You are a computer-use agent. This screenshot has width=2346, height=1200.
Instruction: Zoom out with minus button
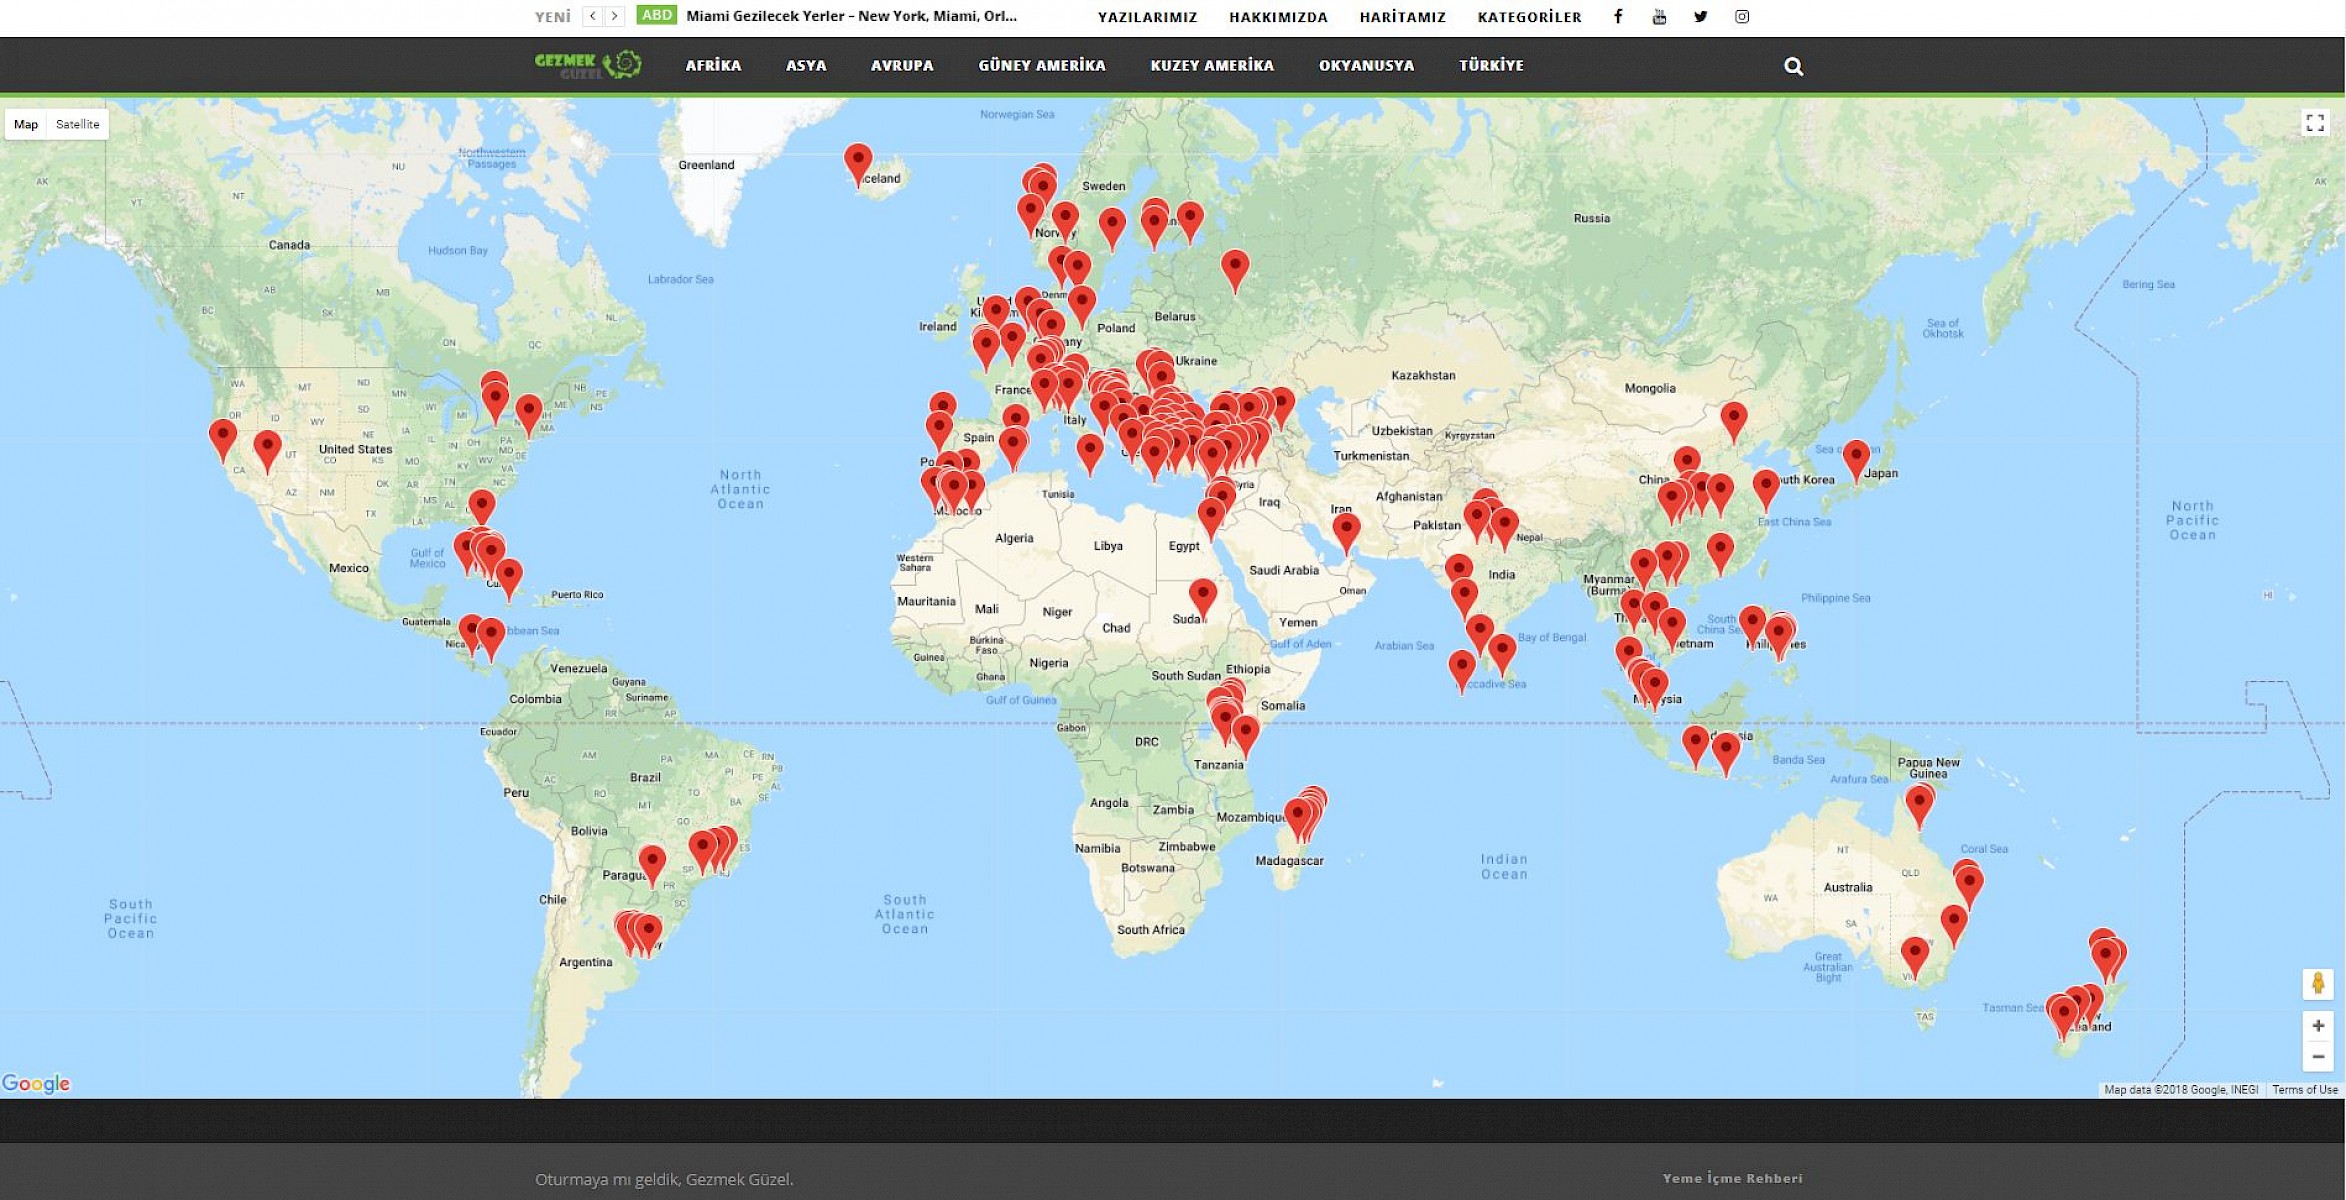pos(2317,1057)
